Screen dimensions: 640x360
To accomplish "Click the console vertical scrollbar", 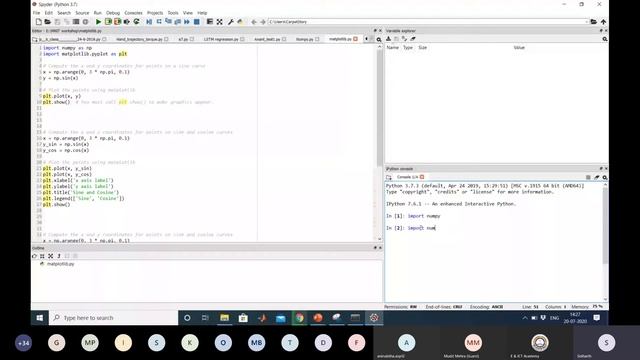I will tap(605, 225).
